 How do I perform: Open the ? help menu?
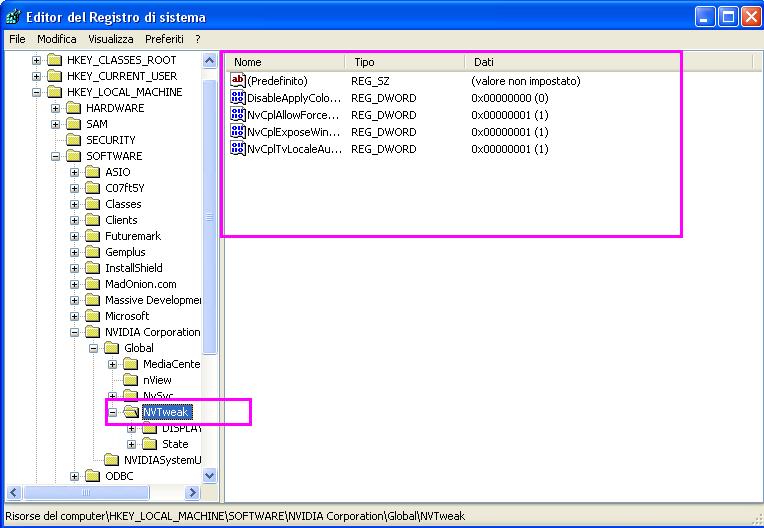197,39
